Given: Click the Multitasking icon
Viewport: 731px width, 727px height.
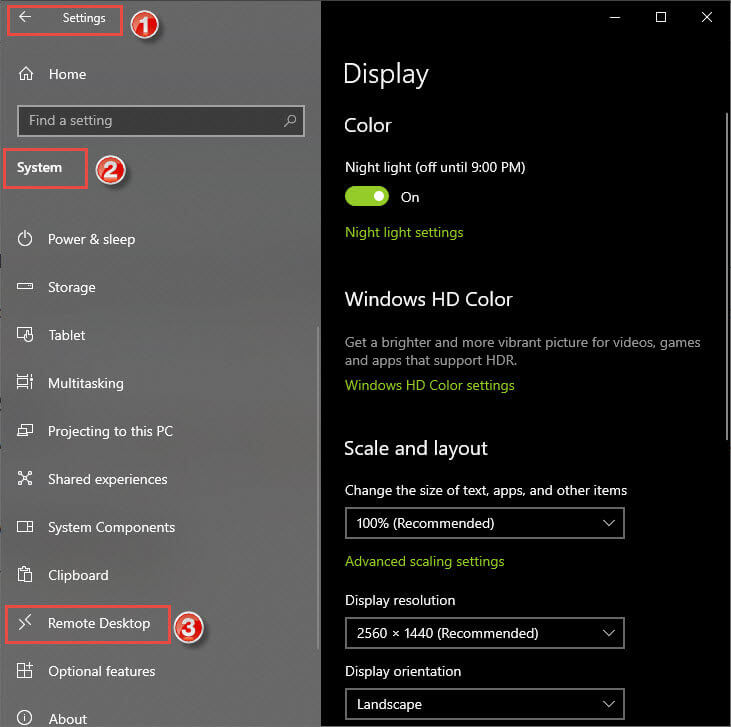Looking at the screenshot, I should pos(25,382).
